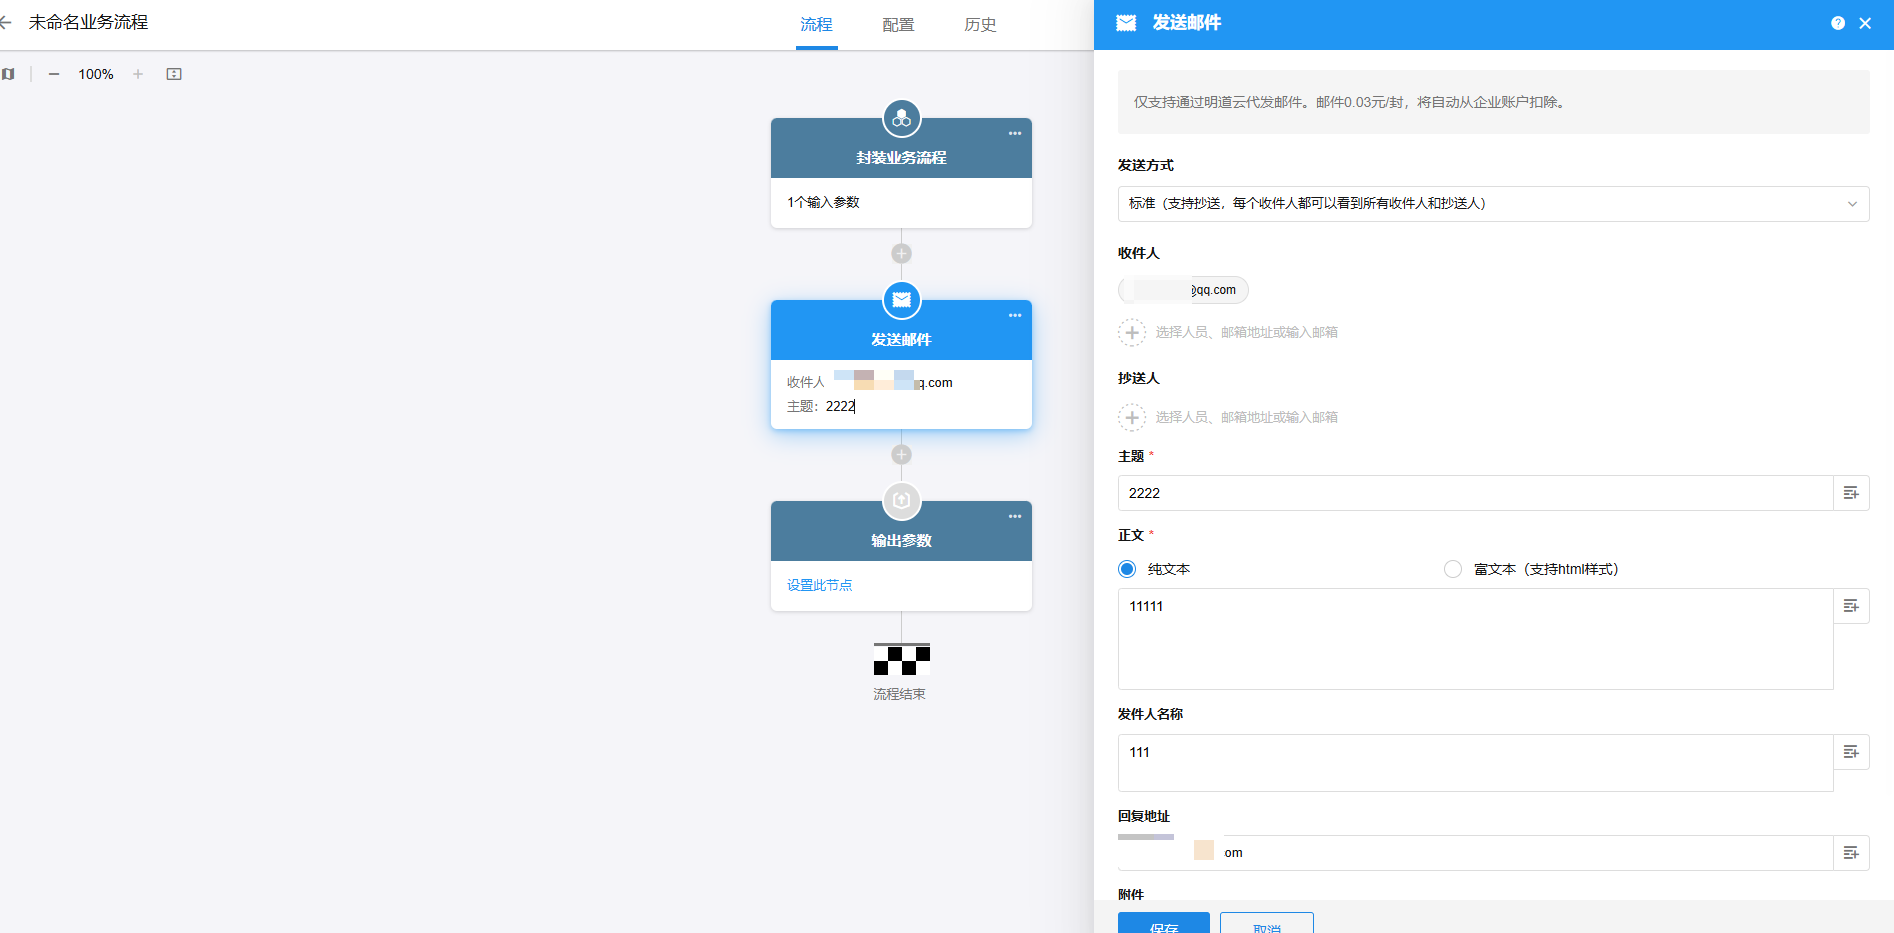Click the fit-to-screen icon next to zoom controls
The image size is (1894, 933).
tap(174, 74)
